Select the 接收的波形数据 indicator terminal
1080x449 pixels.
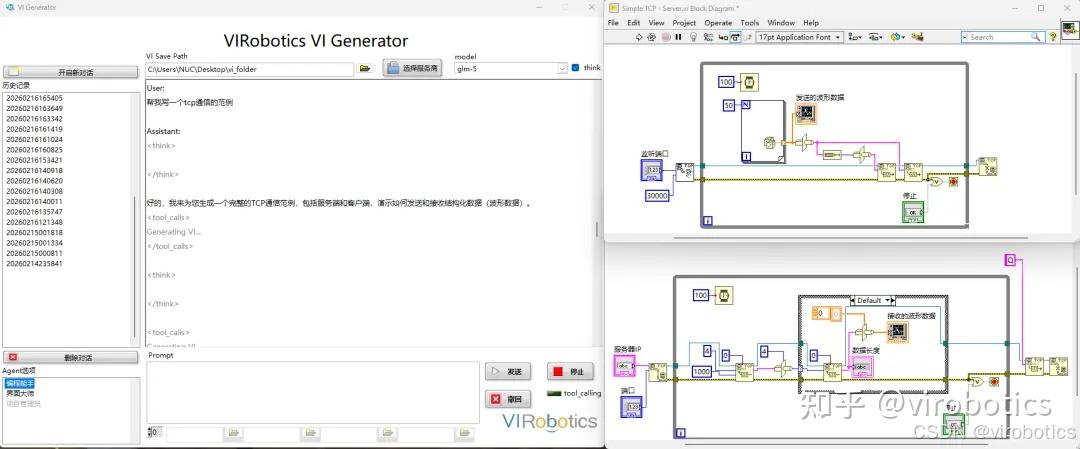897,331
